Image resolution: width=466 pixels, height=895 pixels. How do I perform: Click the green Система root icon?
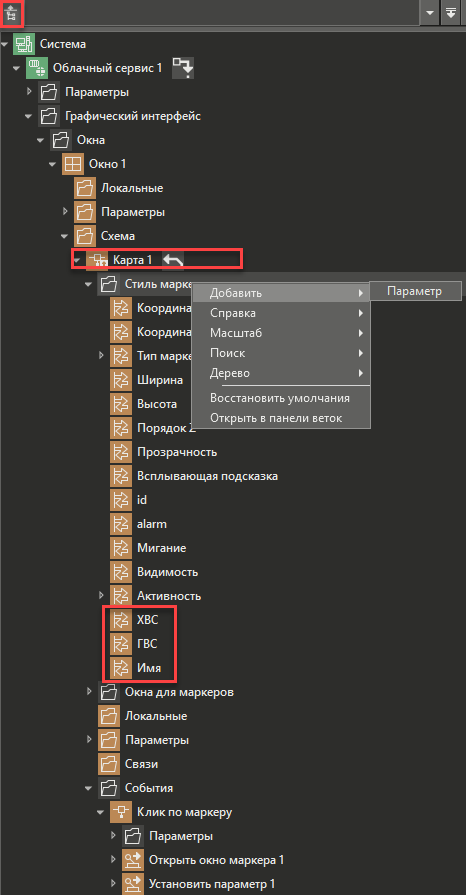pos(23,44)
